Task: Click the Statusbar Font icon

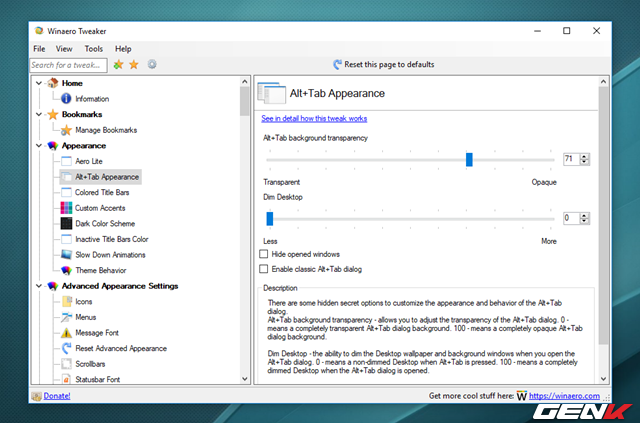Action: point(66,379)
